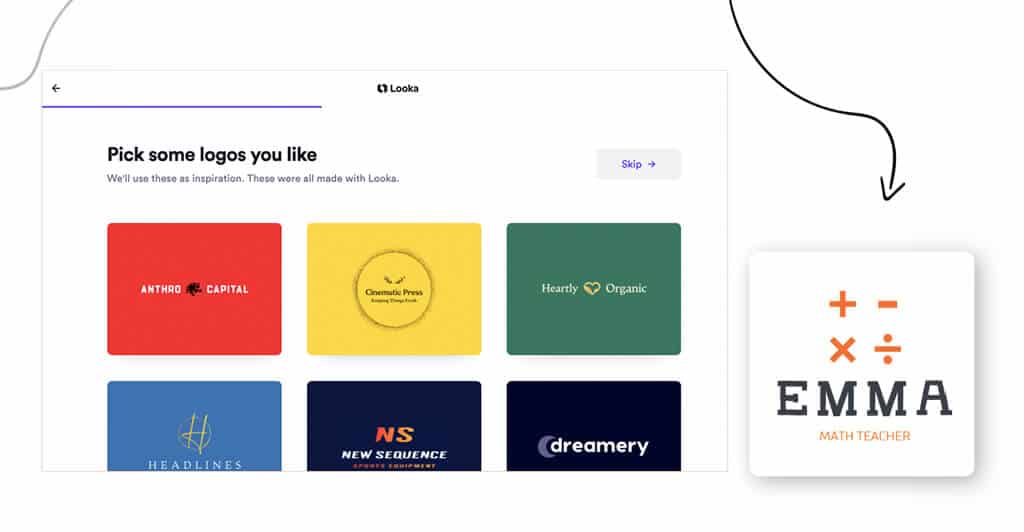Click the gold H monogram above Headlines

(194, 433)
